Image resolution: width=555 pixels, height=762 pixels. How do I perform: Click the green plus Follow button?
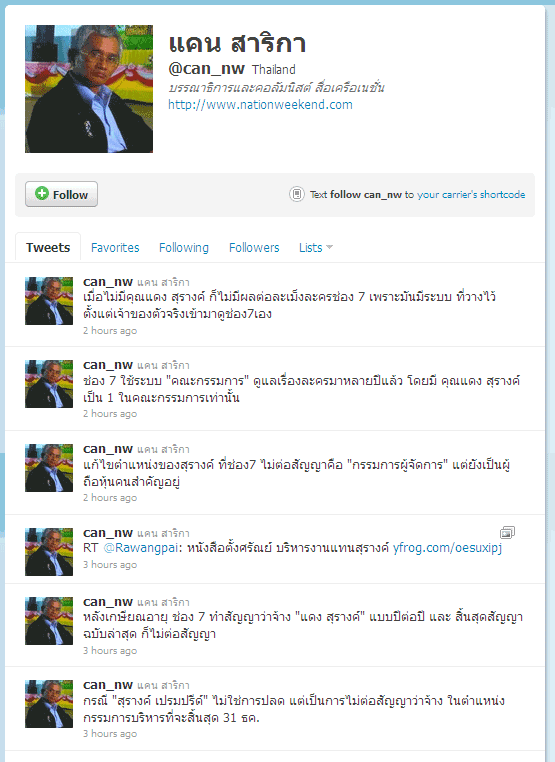coord(61,194)
